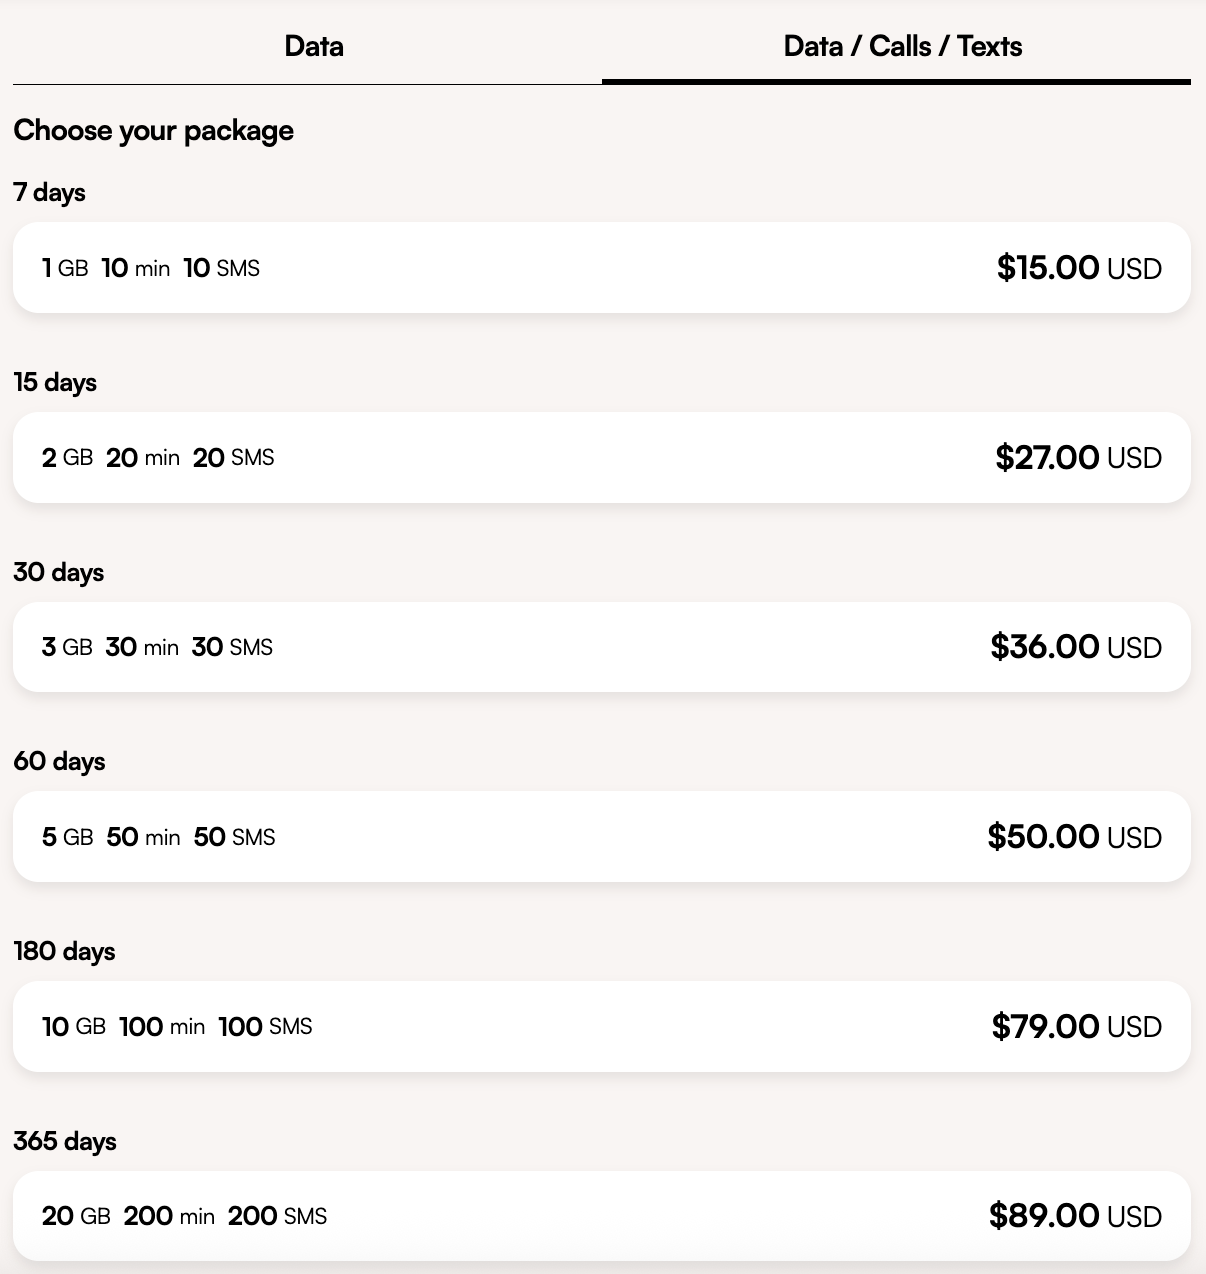Choose the 7 days 1 GB package
This screenshot has width=1206, height=1274.
600,267
